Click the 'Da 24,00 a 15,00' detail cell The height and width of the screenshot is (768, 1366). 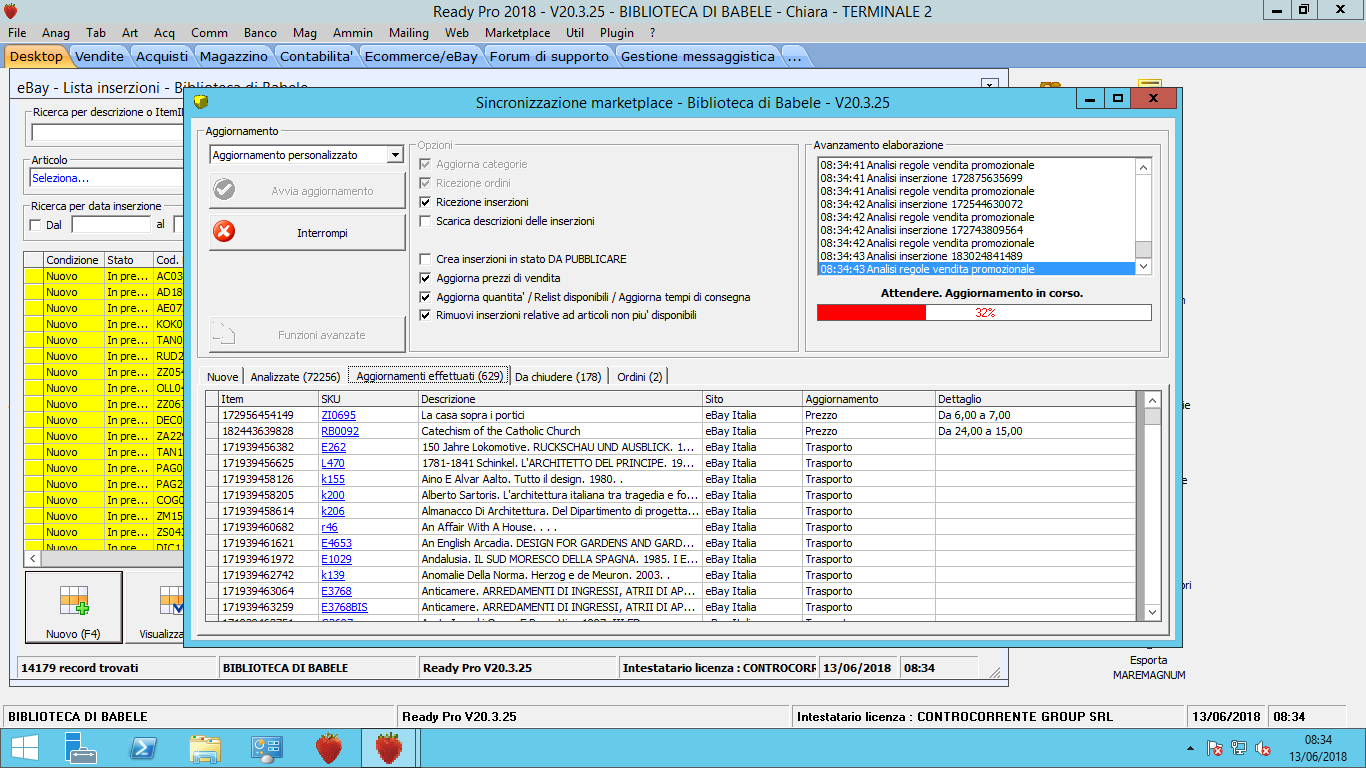click(x=1035, y=431)
